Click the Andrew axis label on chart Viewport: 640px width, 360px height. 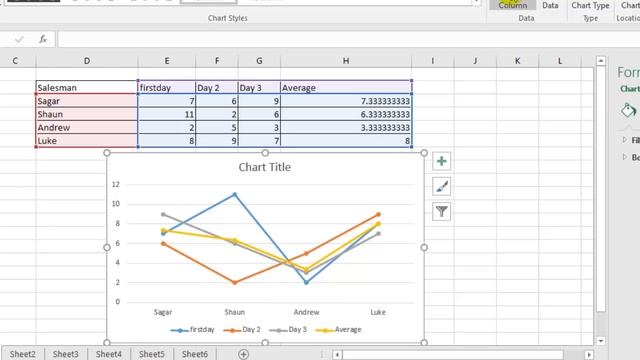click(x=306, y=312)
